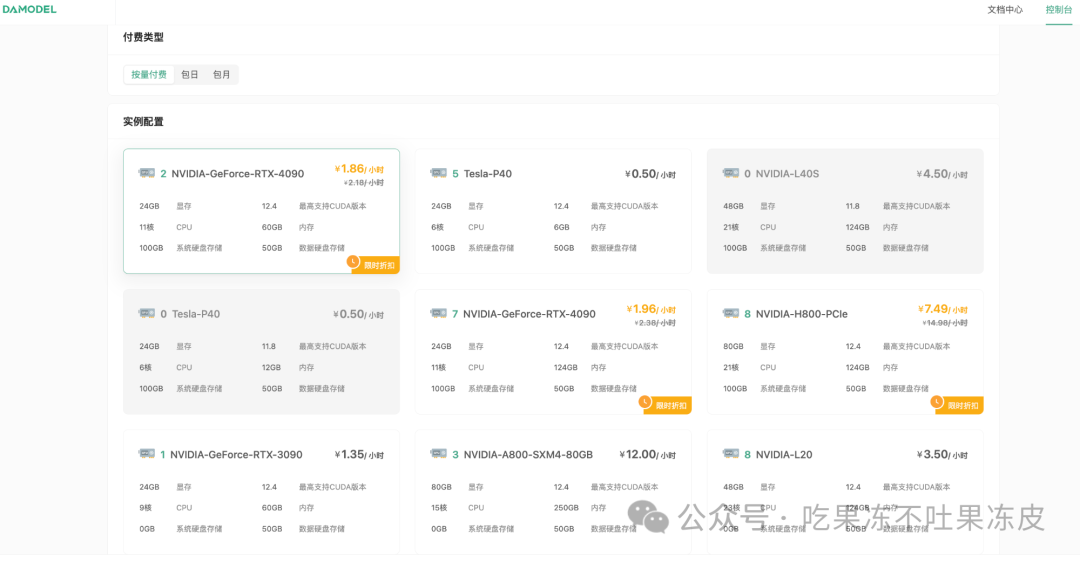Click ¥7.49/小时 price on H800 card
The width and height of the screenshot is (1080, 561).
pos(942,309)
